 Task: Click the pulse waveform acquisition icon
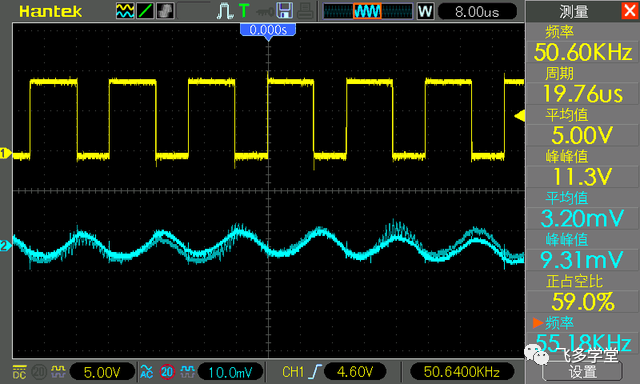[224, 11]
